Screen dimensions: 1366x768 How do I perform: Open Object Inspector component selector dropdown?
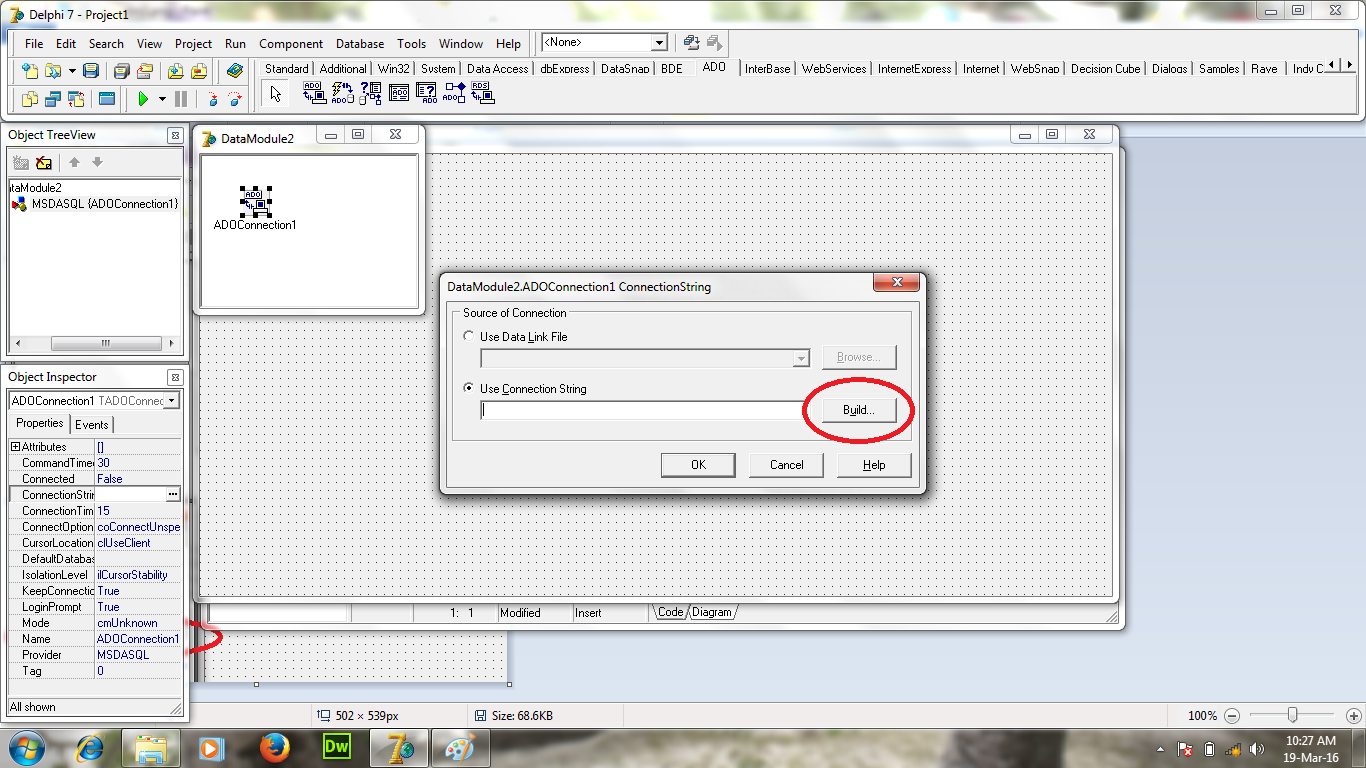tap(172, 401)
